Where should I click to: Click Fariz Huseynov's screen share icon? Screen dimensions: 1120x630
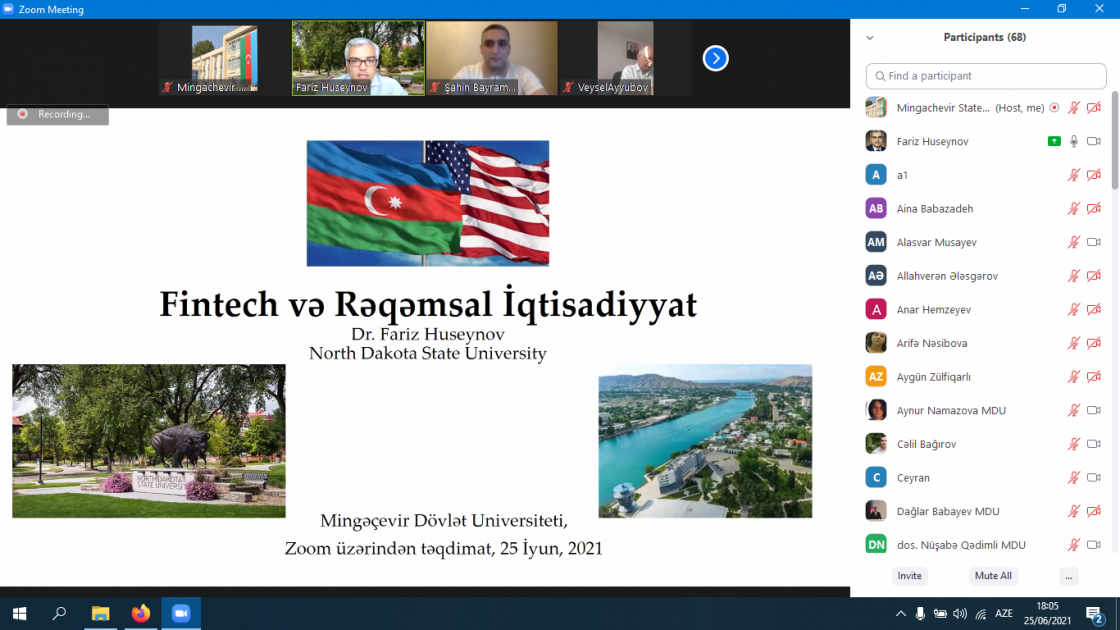(1054, 141)
